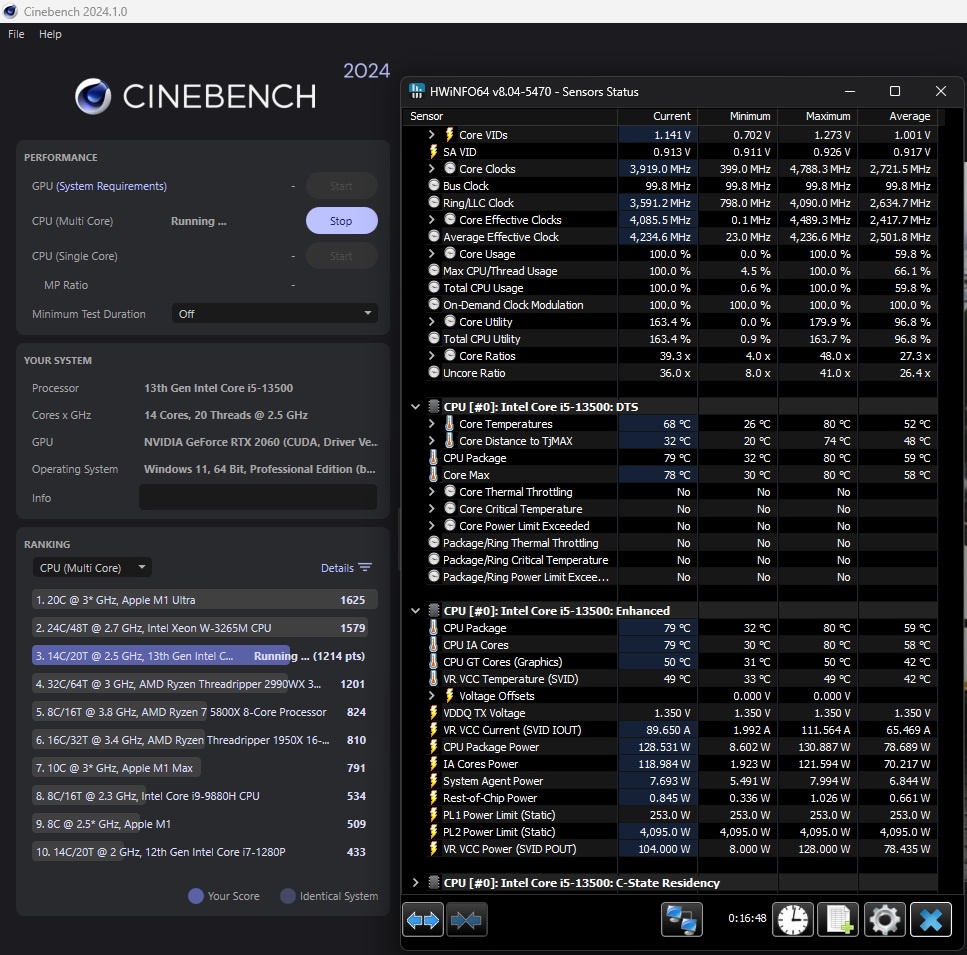Click Details link in Ranking
967x955 pixels.
[x=337, y=568]
